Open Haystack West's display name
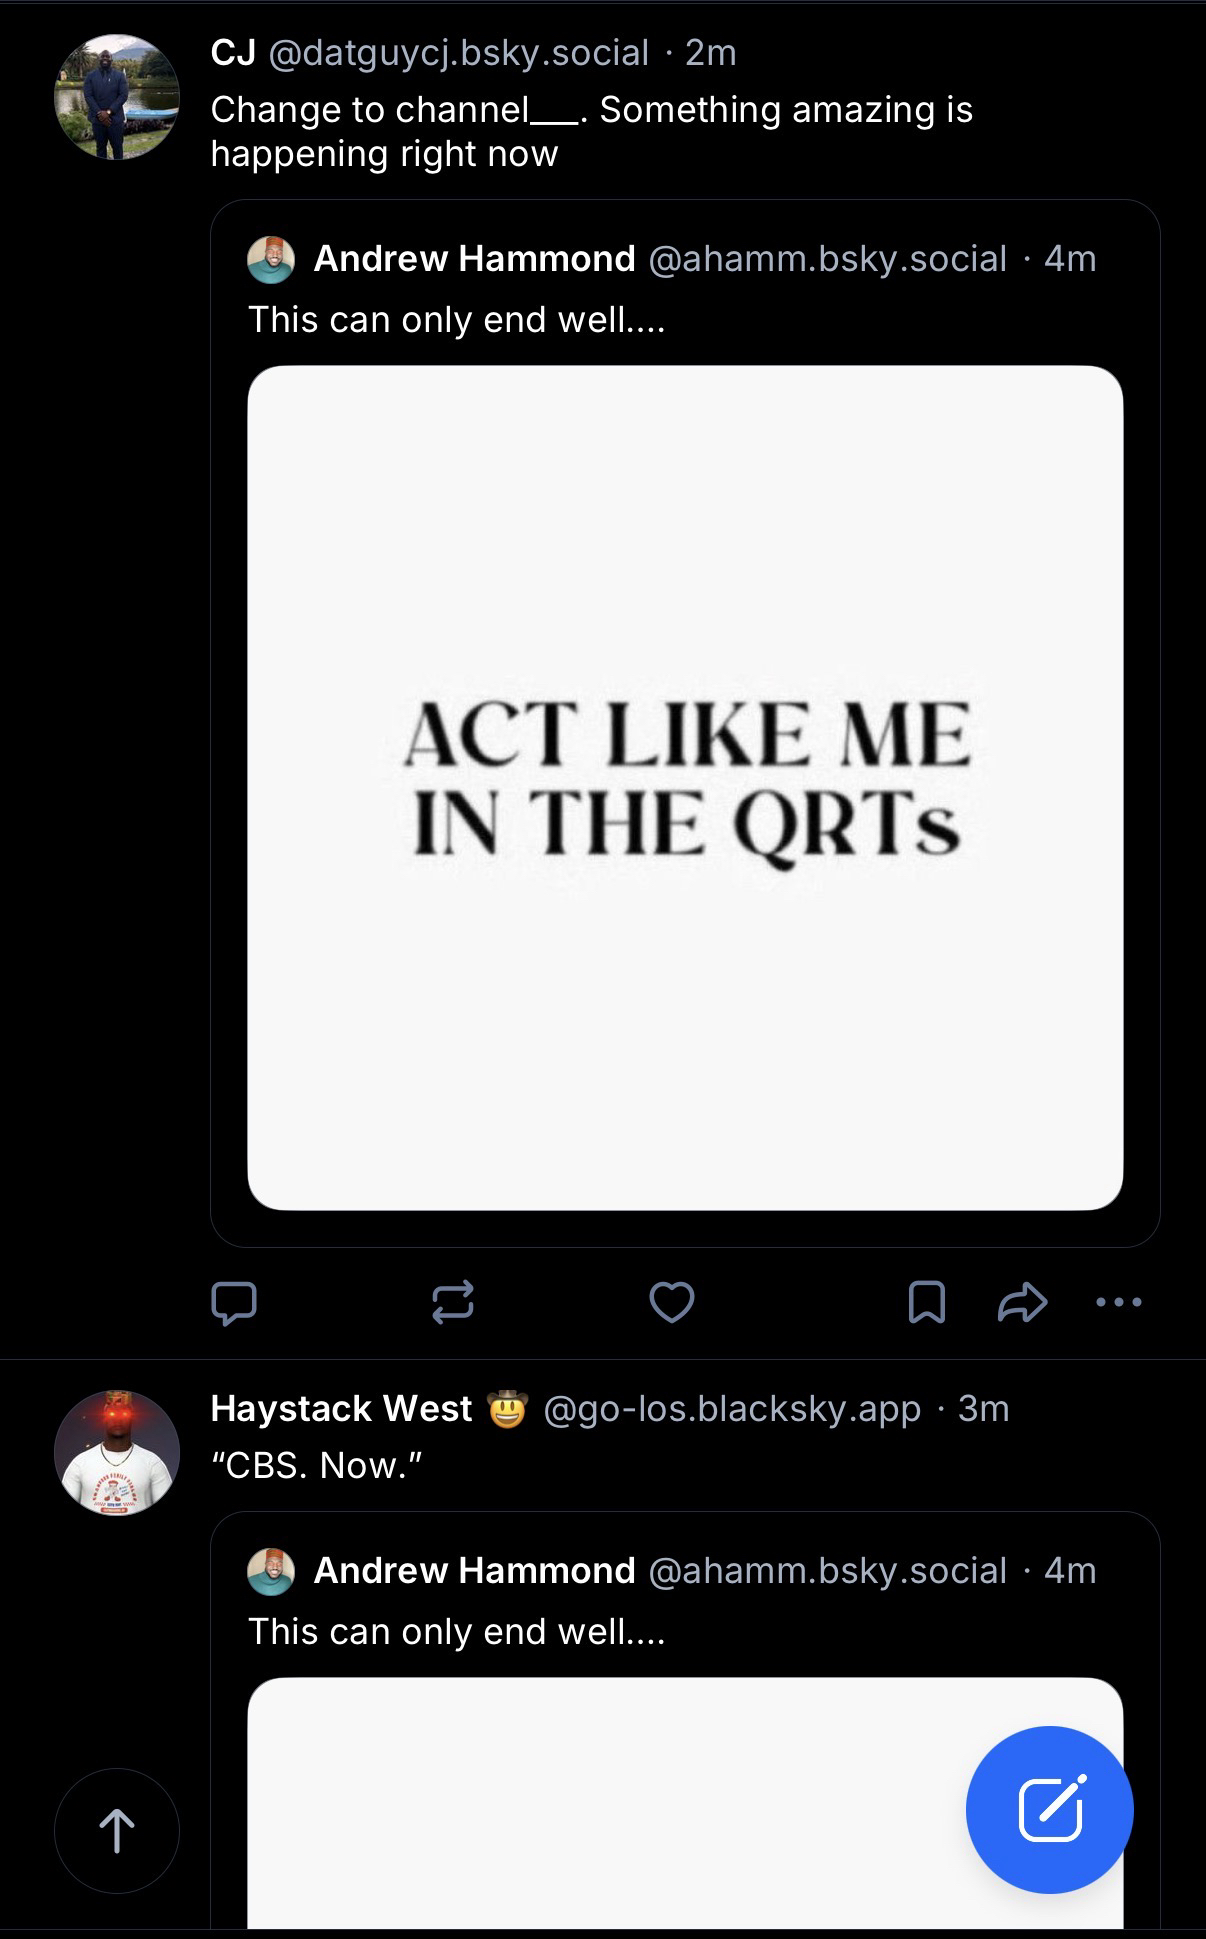Image resolution: width=1206 pixels, height=1939 pixels. tap(341, 1409)
